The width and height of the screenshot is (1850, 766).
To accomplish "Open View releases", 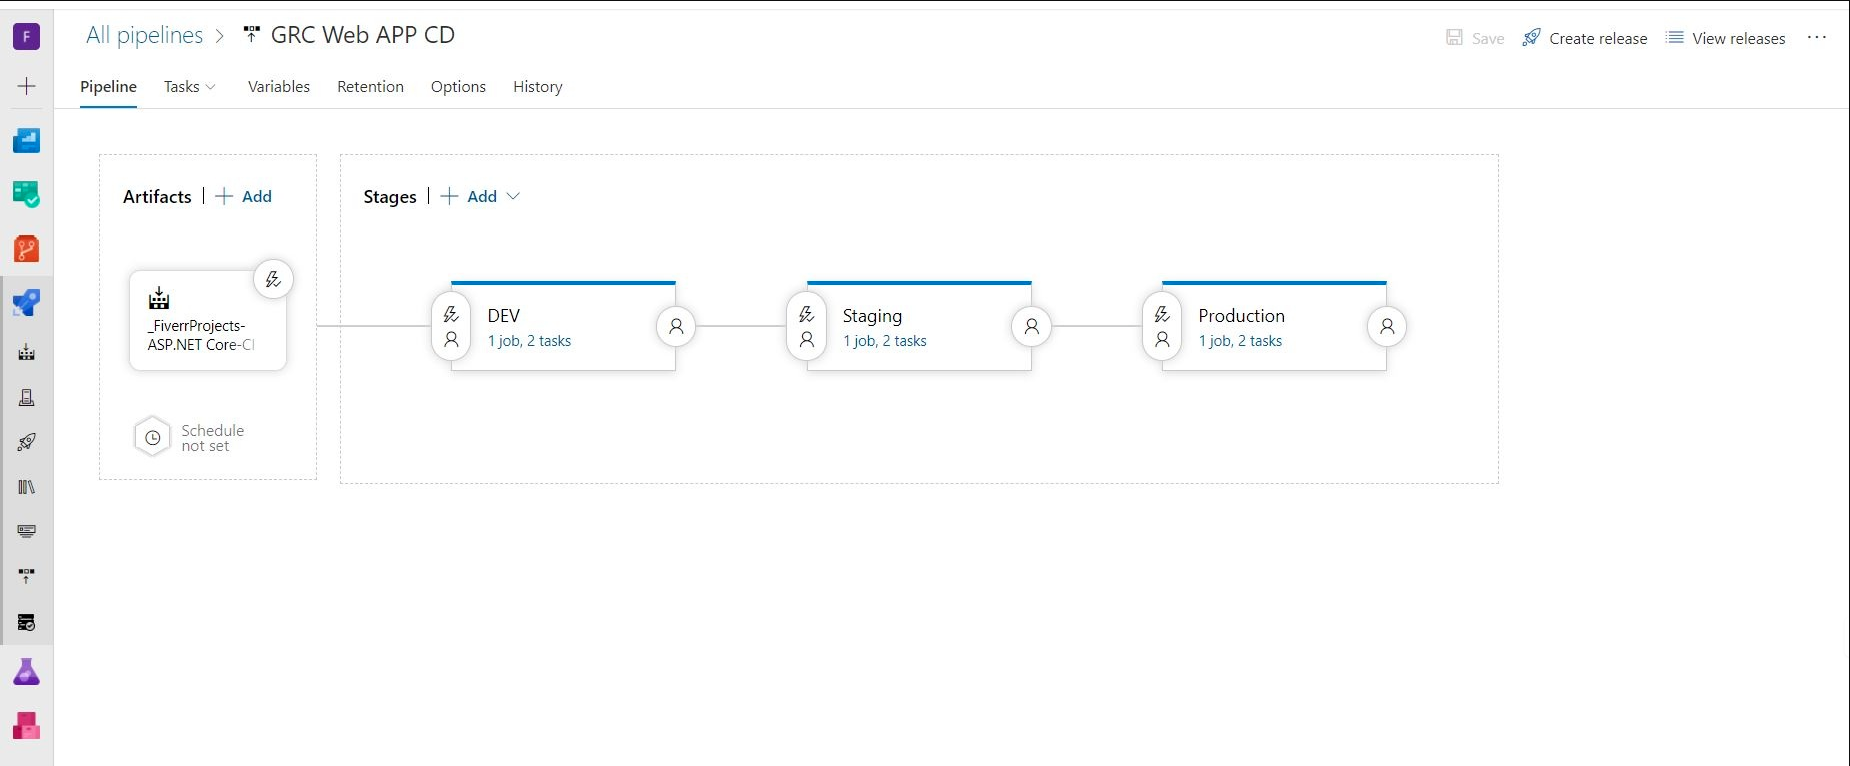I will pyautogui.click(x=1725, y=38).
